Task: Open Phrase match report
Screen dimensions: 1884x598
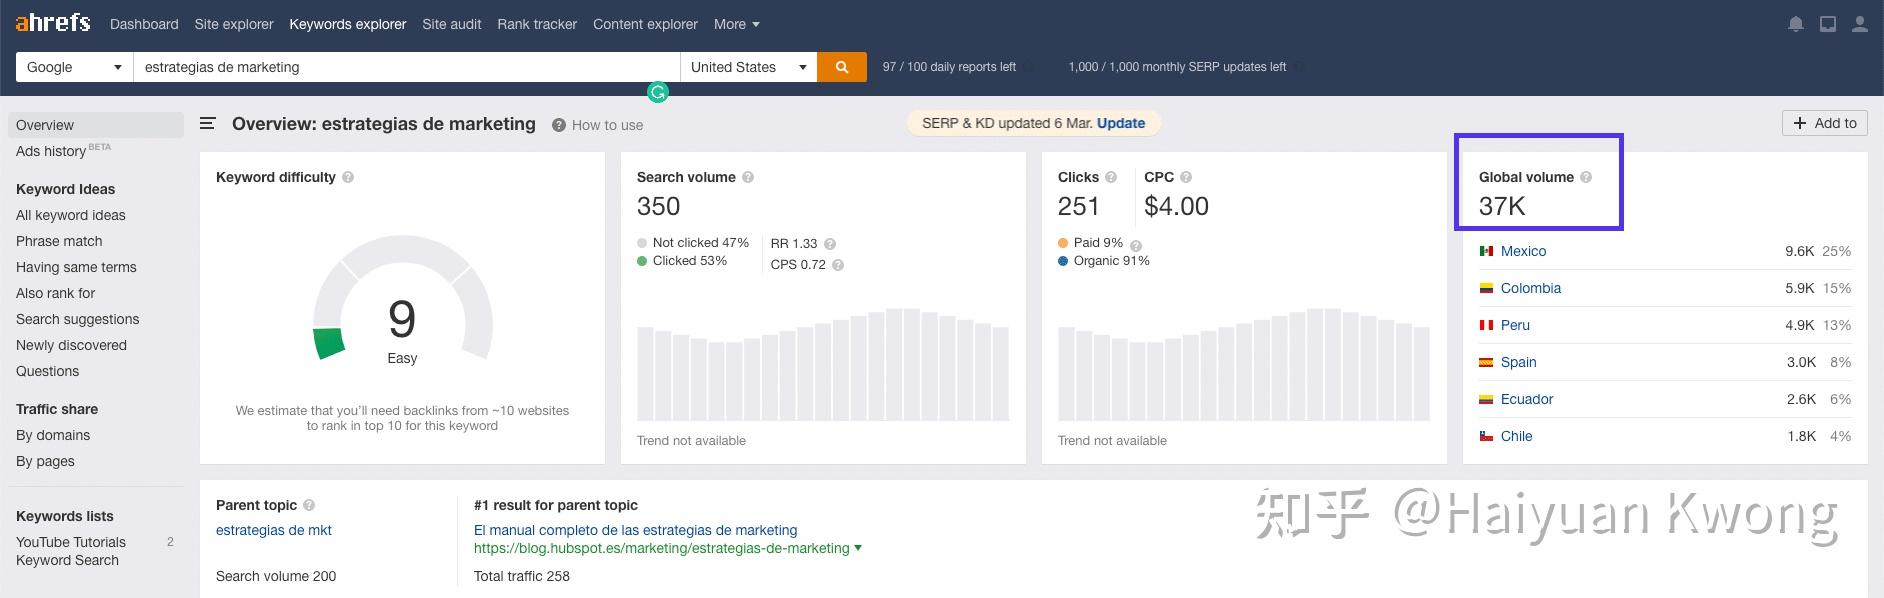Action: click(59, 241)
